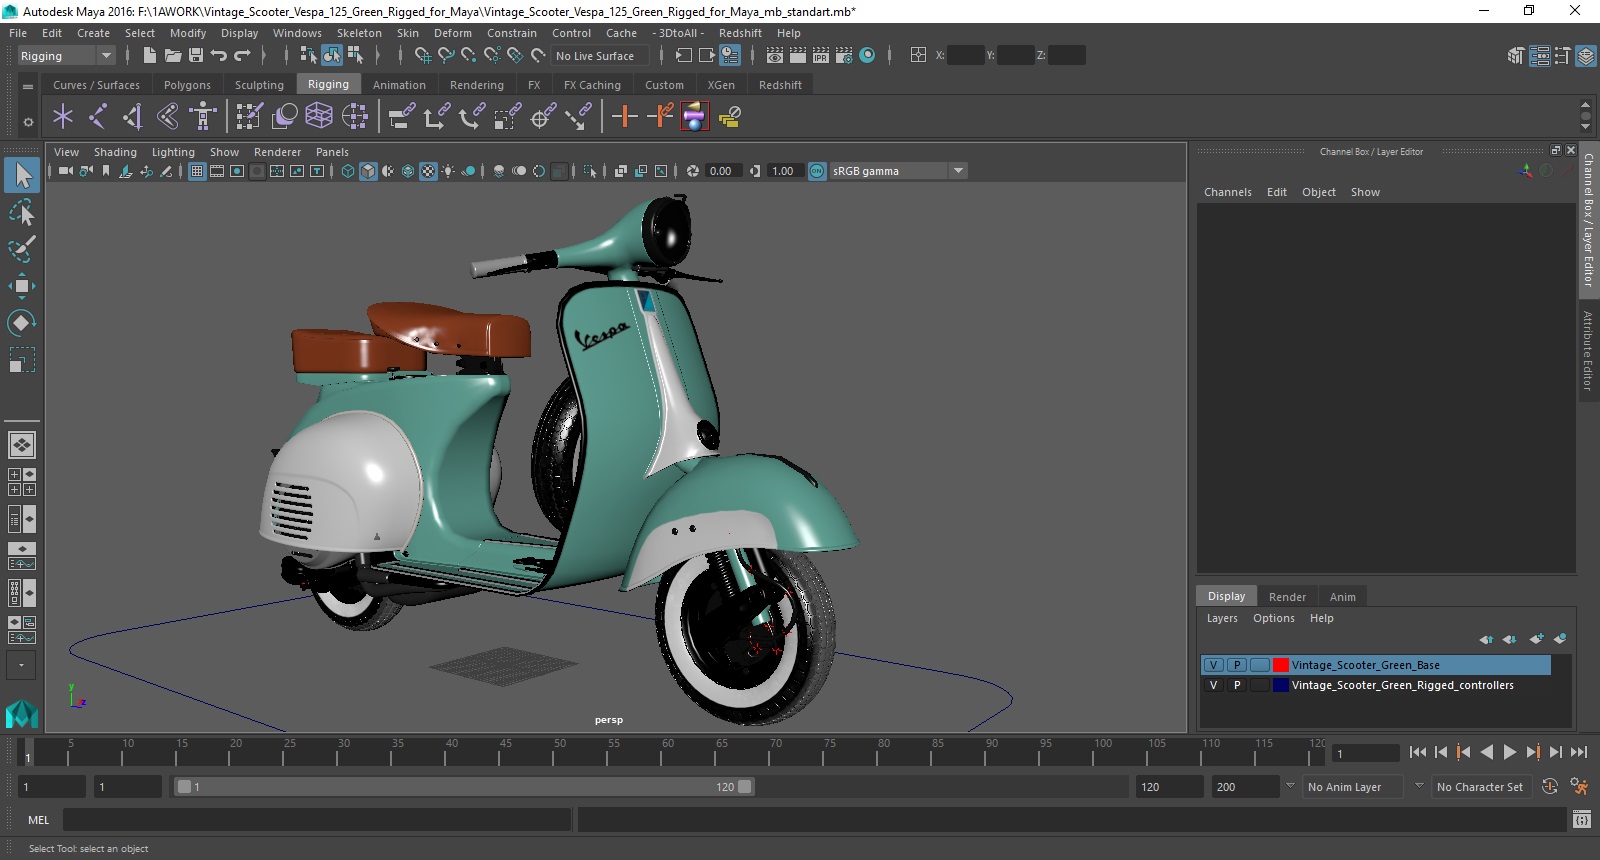This screenshot has height=860, width=1600.
Task: Select the arrow Select tool
Action: tap(22, 176)
